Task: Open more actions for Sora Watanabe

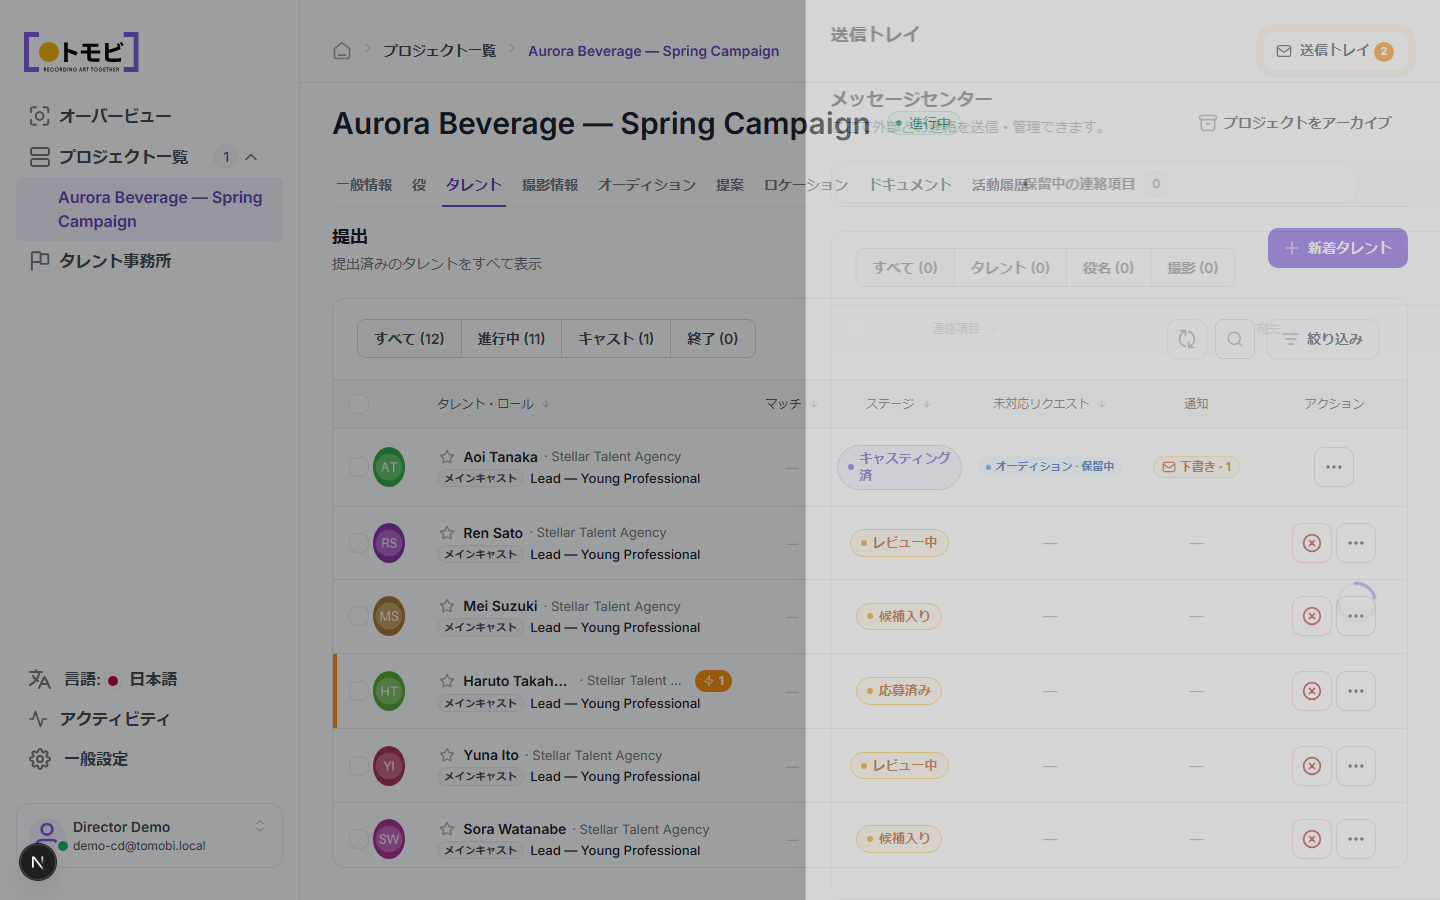Action: pos(1356,839)
